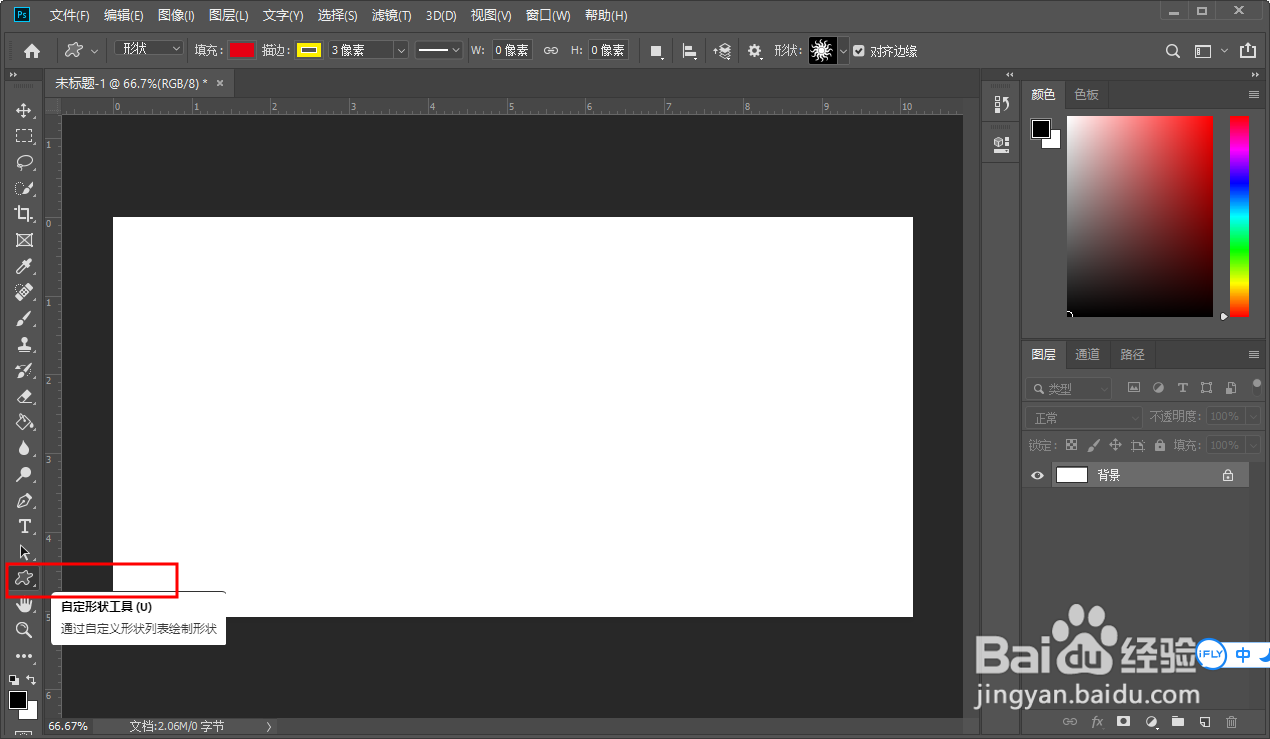Toggle lock all padlock in lock row
This screenshot has height=739, width=1270.
[x=1160, y=445]
